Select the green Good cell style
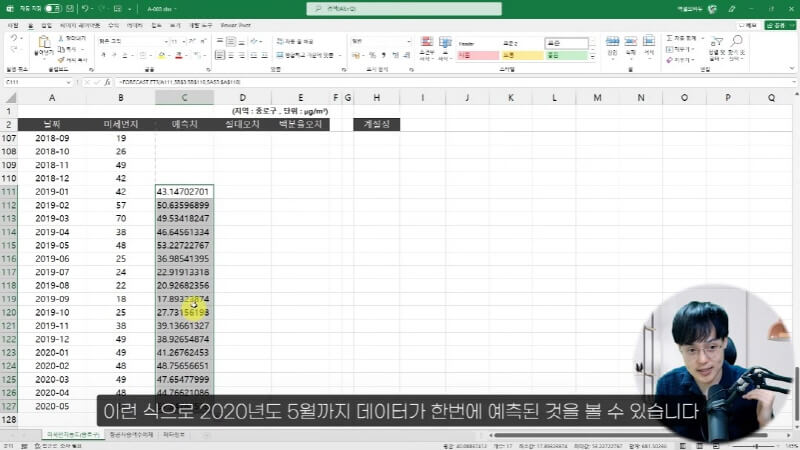Viewport: 800px width, 450px height. (566, 55)
